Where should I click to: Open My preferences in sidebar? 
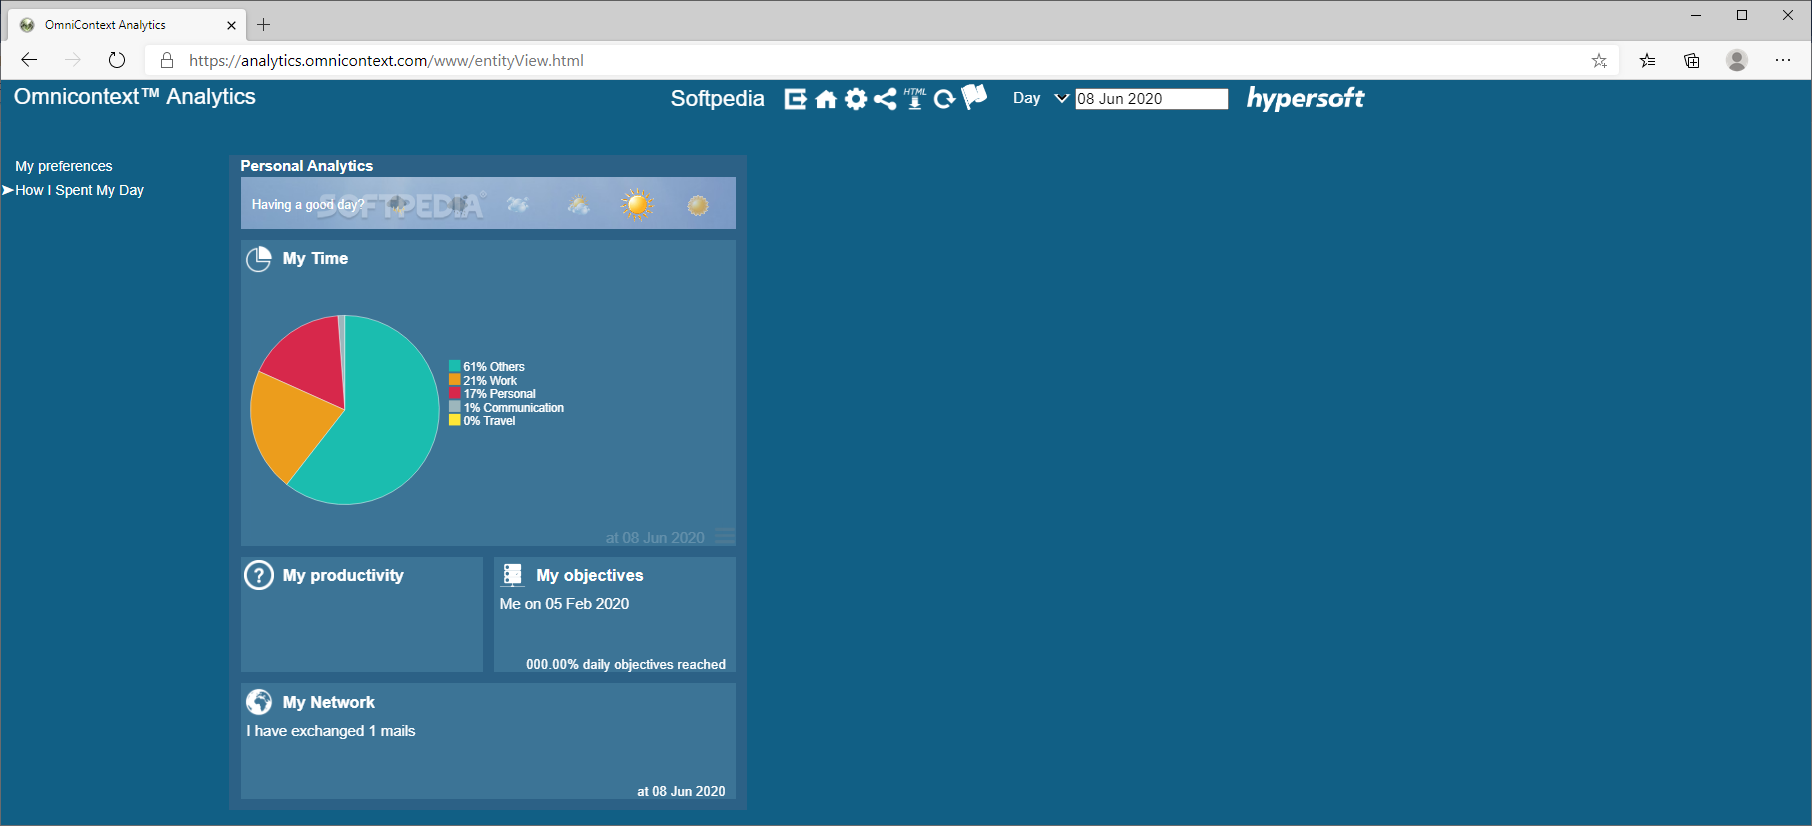pos(64,166)
